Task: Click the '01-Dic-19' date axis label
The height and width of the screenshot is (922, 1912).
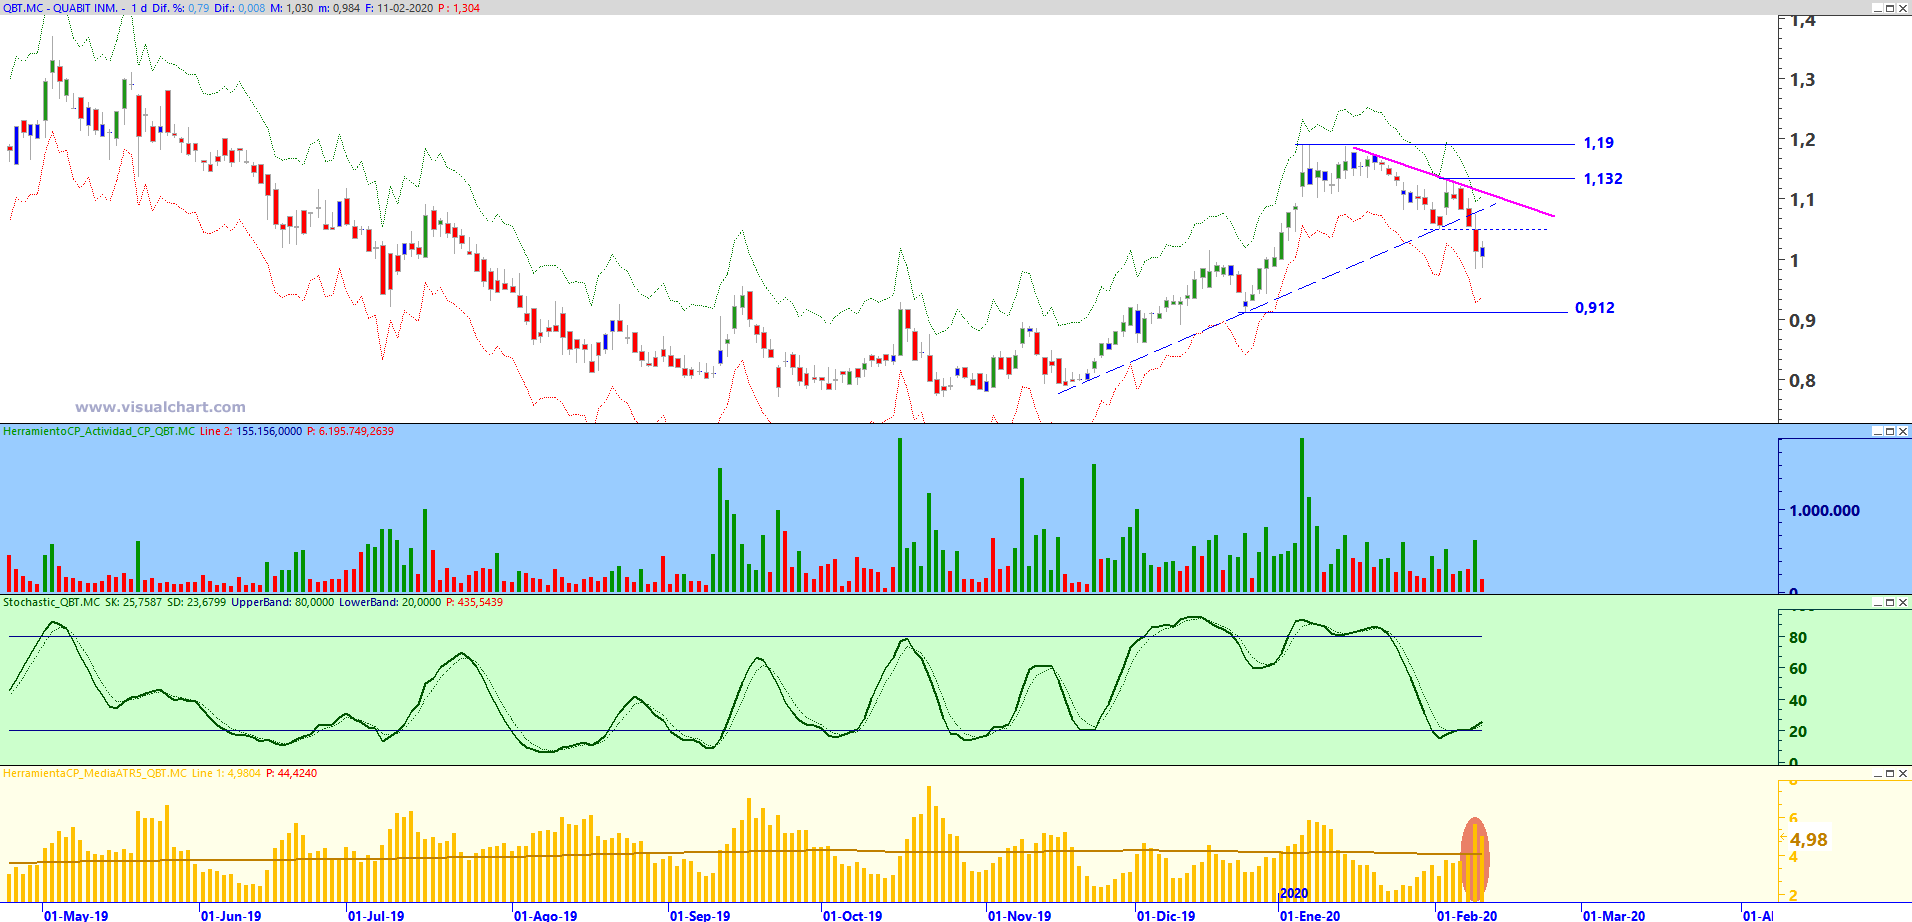Action: point(1166,915)
